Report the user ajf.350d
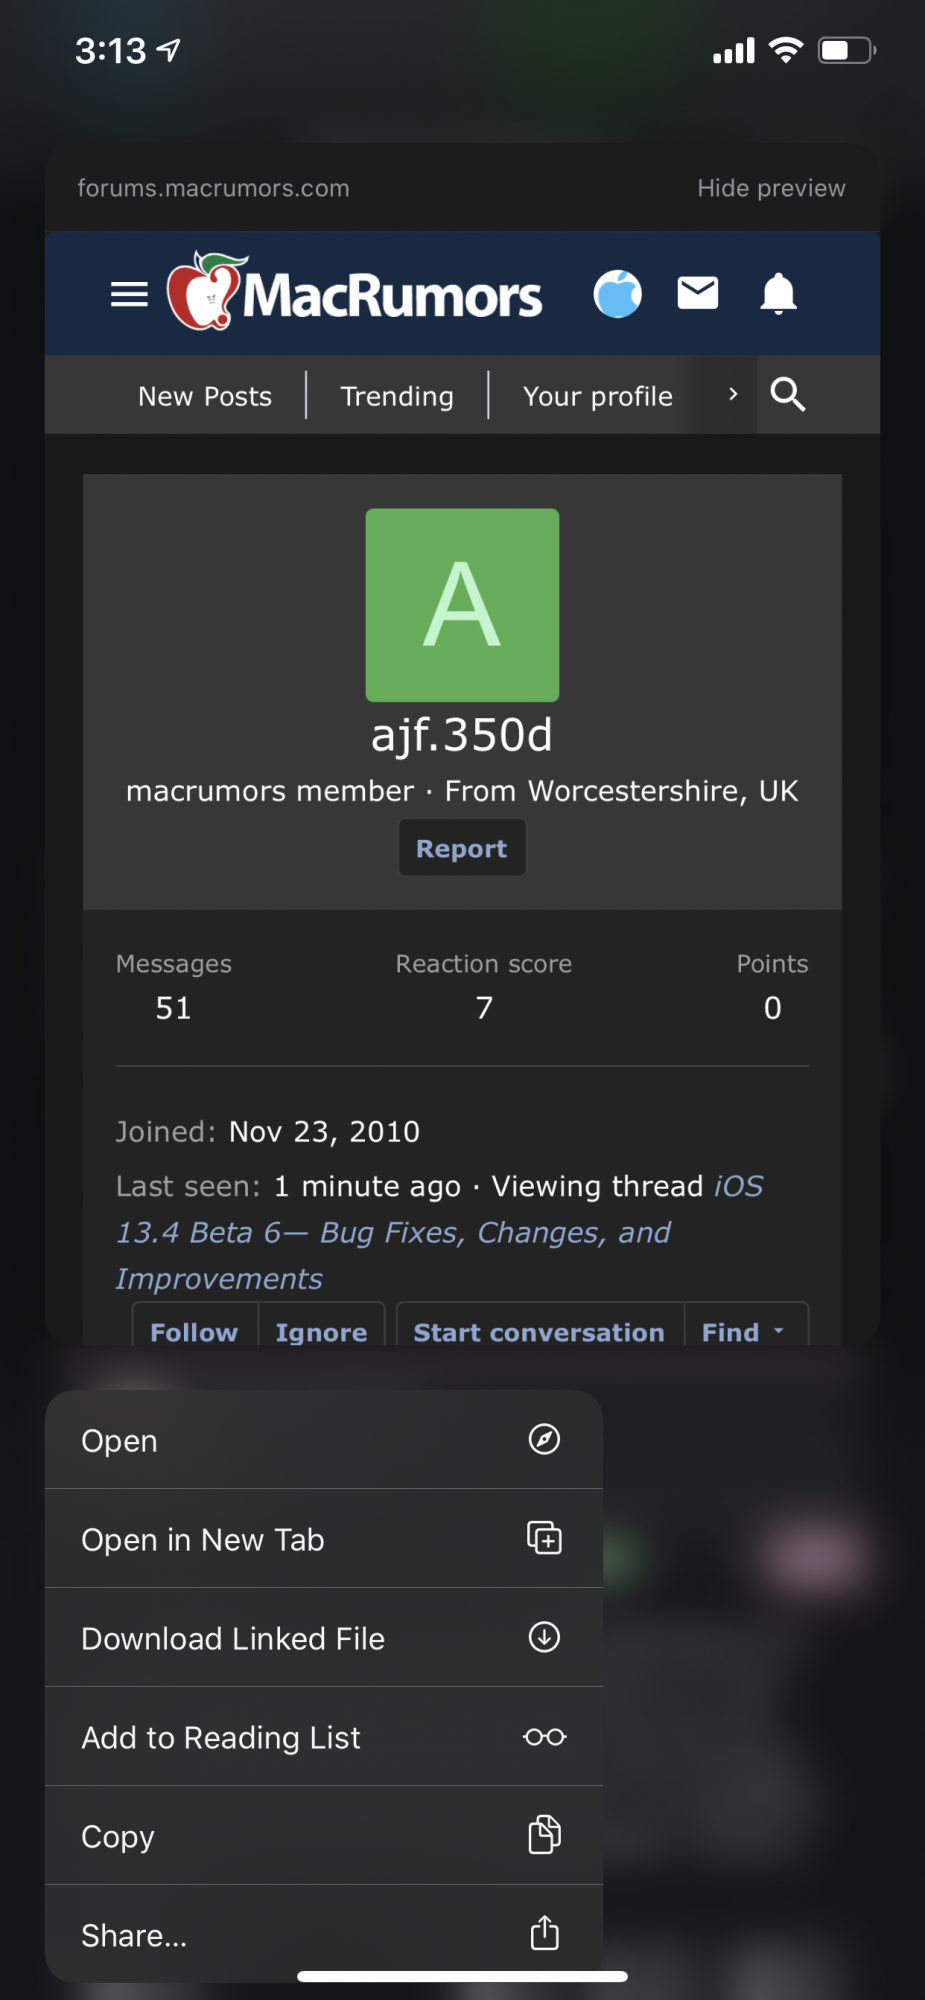Viewport: 925px width, 2000px height. [x=462, y=848]
